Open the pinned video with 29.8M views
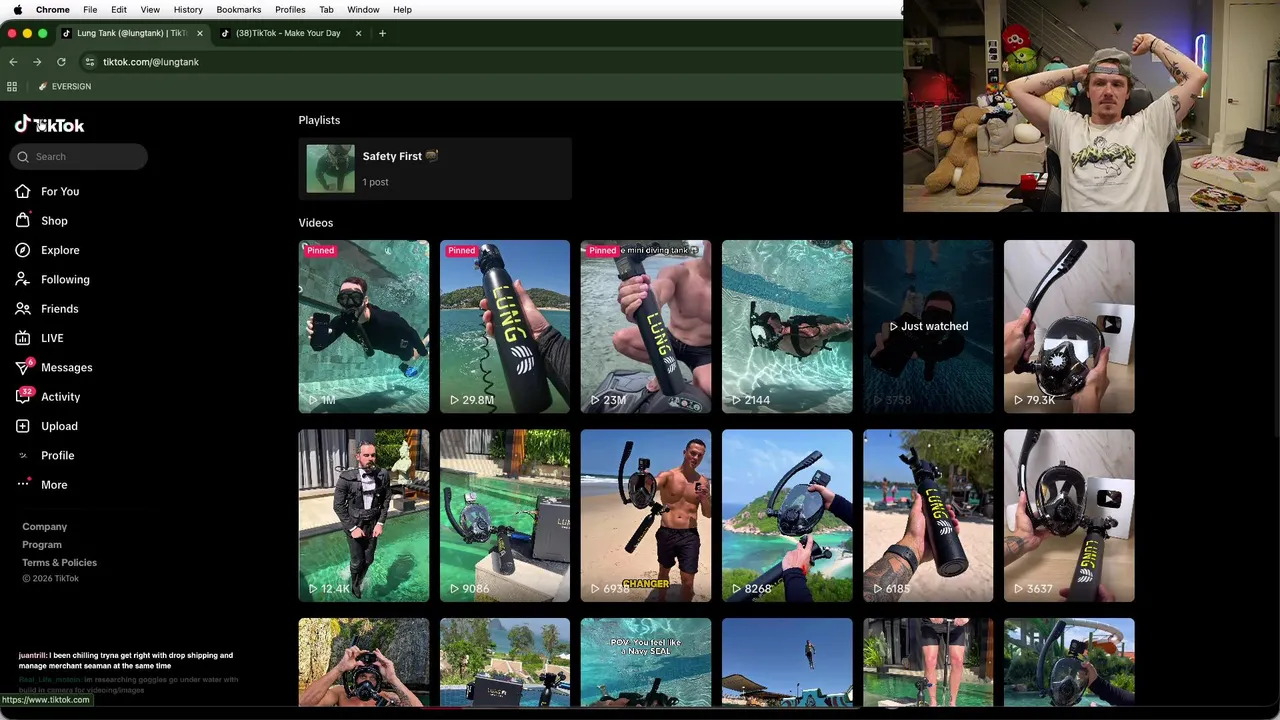Viewport: 1280px width, 720px height. click(x=505, y=326)
